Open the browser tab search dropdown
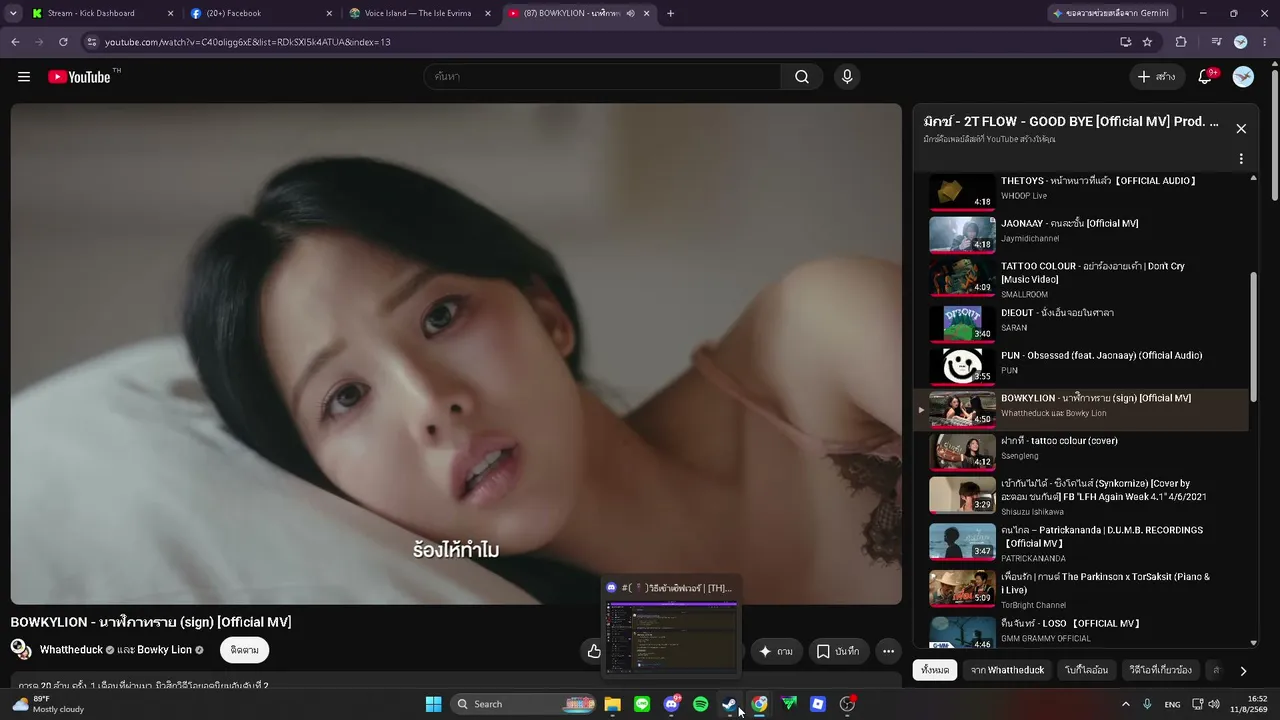The image size is (1280, 720). point(13,13)
